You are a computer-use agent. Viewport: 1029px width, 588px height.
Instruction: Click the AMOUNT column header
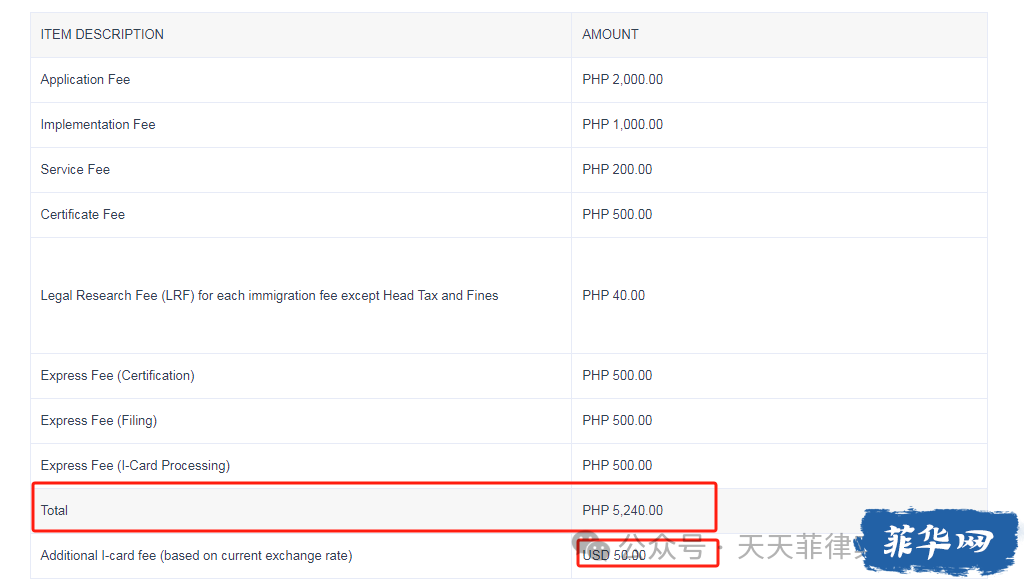click(x=610, y=34)
